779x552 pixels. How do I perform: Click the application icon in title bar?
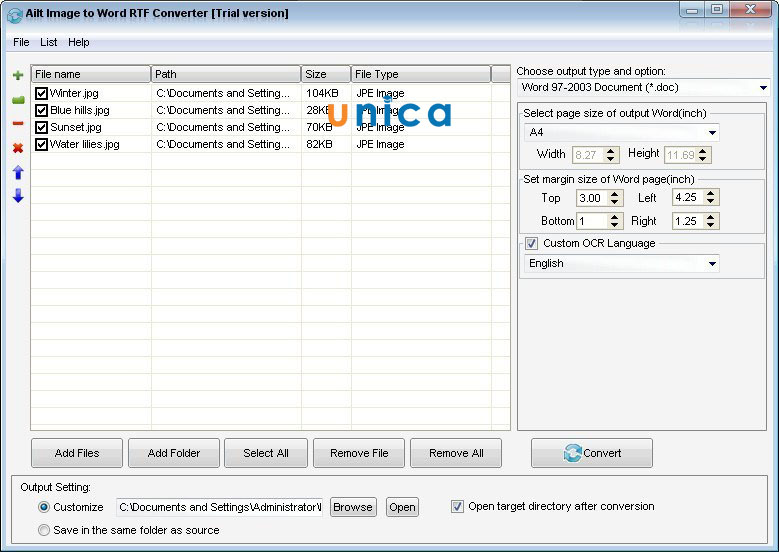[x=14, y=14]
